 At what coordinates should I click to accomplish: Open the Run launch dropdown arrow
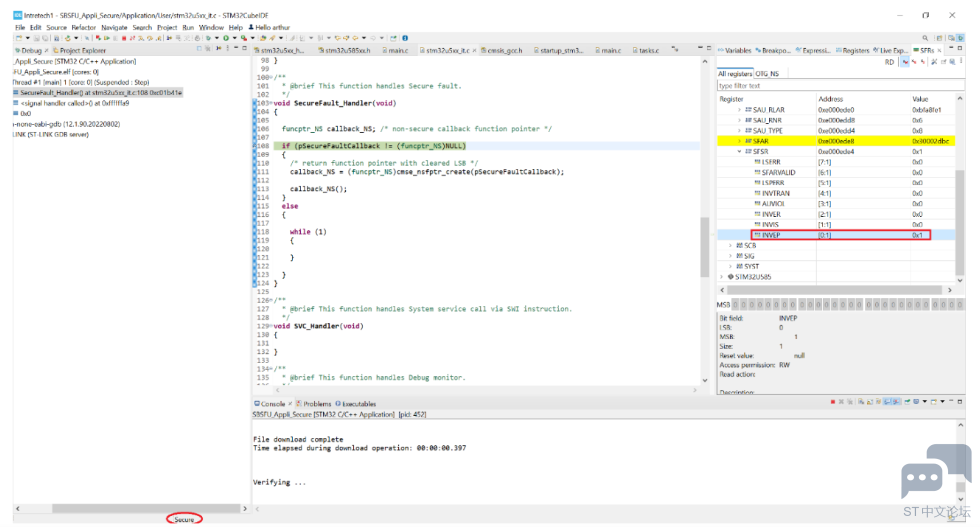234,38
